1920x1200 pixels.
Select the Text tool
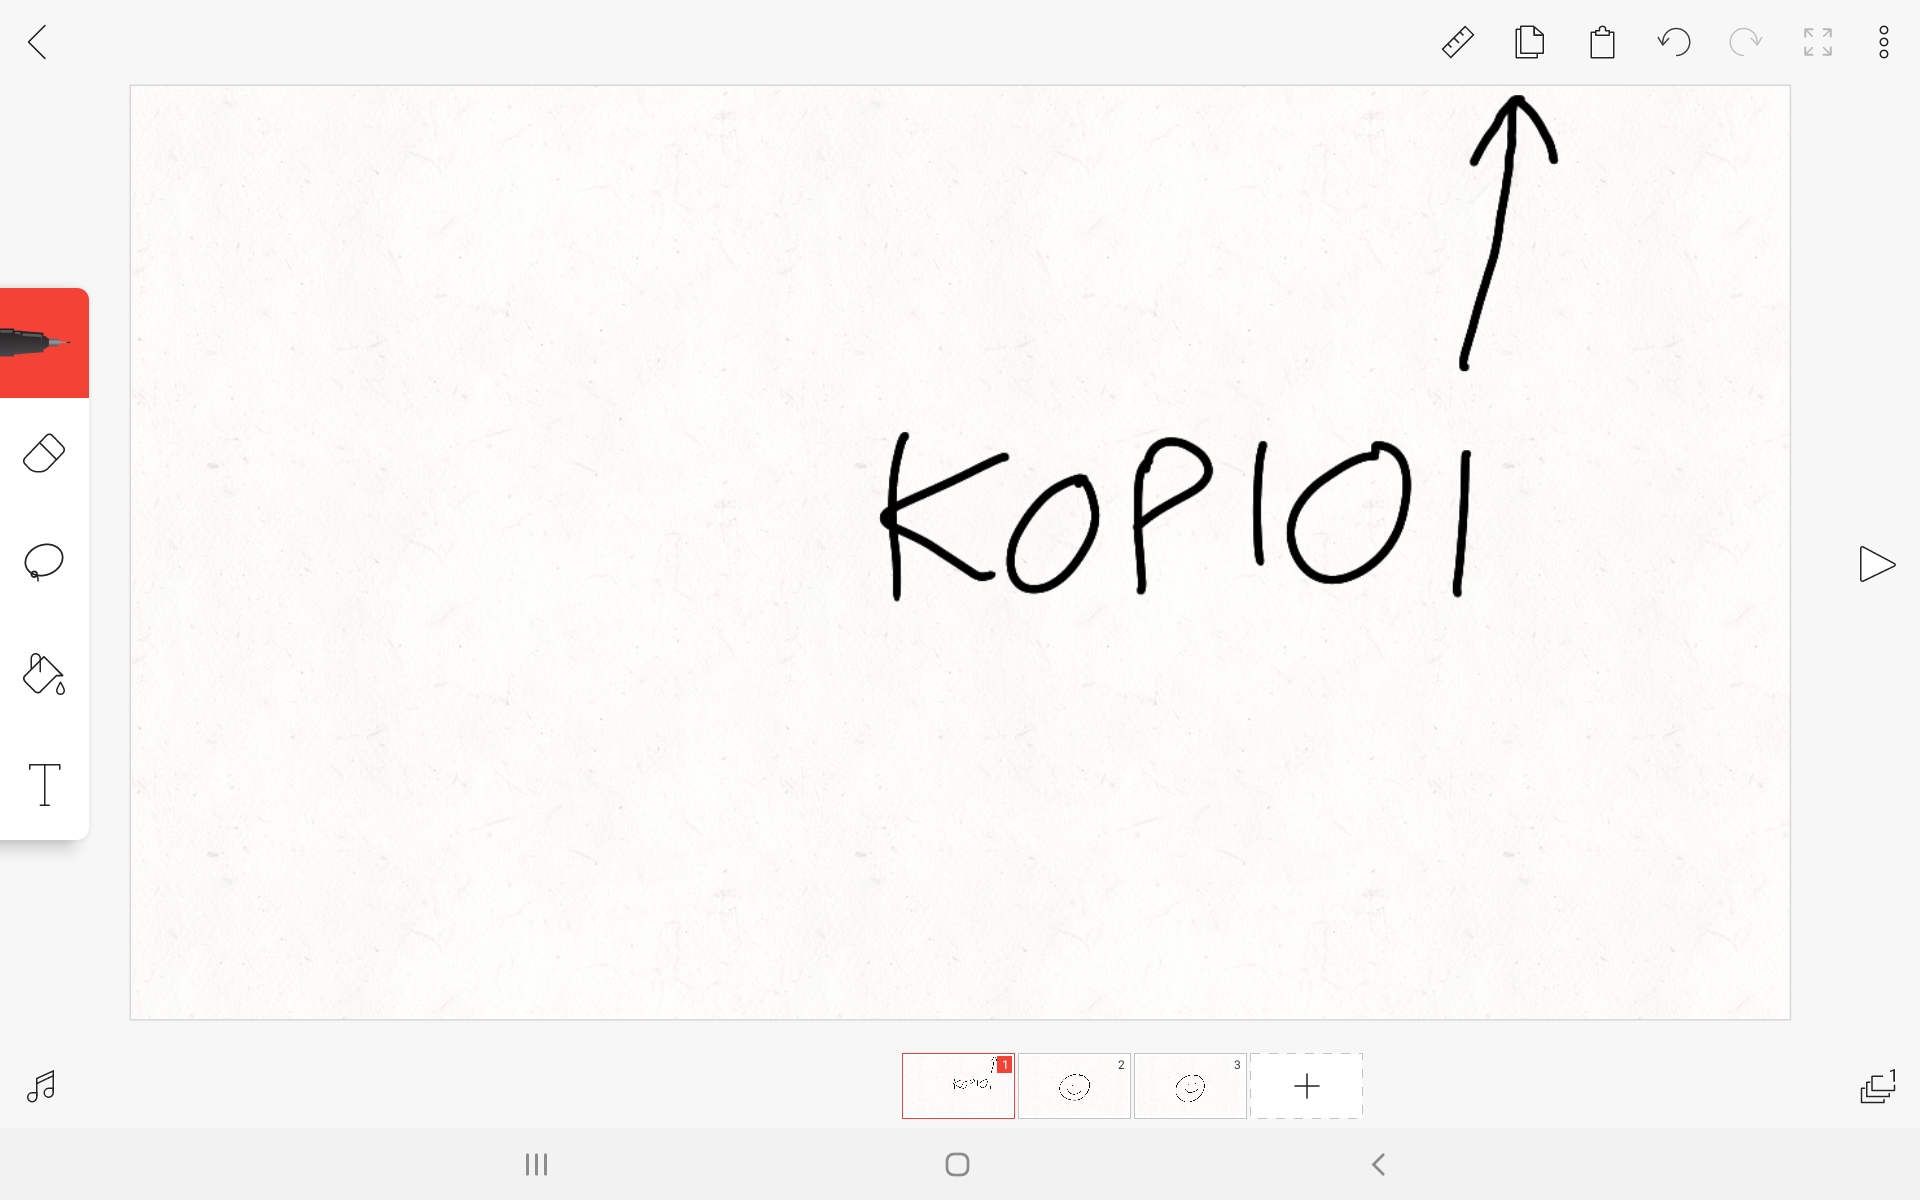pyautogui.click(x=44, y=784)
